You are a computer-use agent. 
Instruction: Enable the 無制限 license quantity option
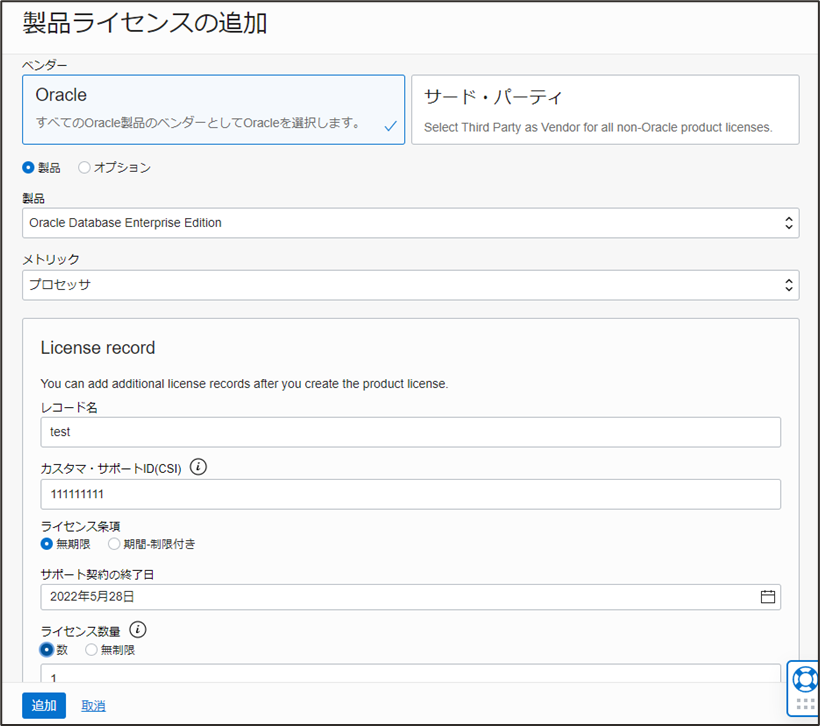coord(91,649)
